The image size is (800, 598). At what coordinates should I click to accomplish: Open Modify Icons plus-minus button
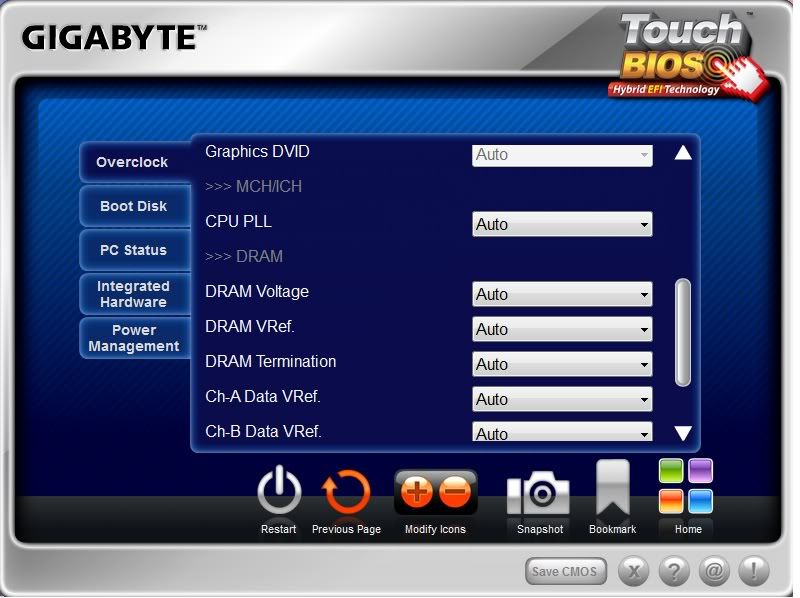pyautogui.click(x=435, y=492)
